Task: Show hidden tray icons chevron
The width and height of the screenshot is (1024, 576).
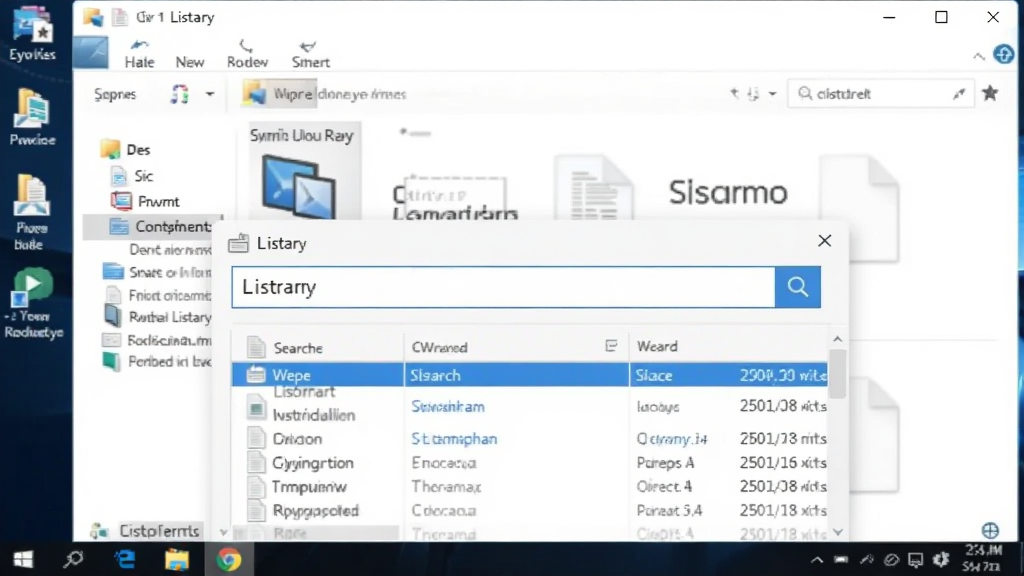Action: click(816, 560)
